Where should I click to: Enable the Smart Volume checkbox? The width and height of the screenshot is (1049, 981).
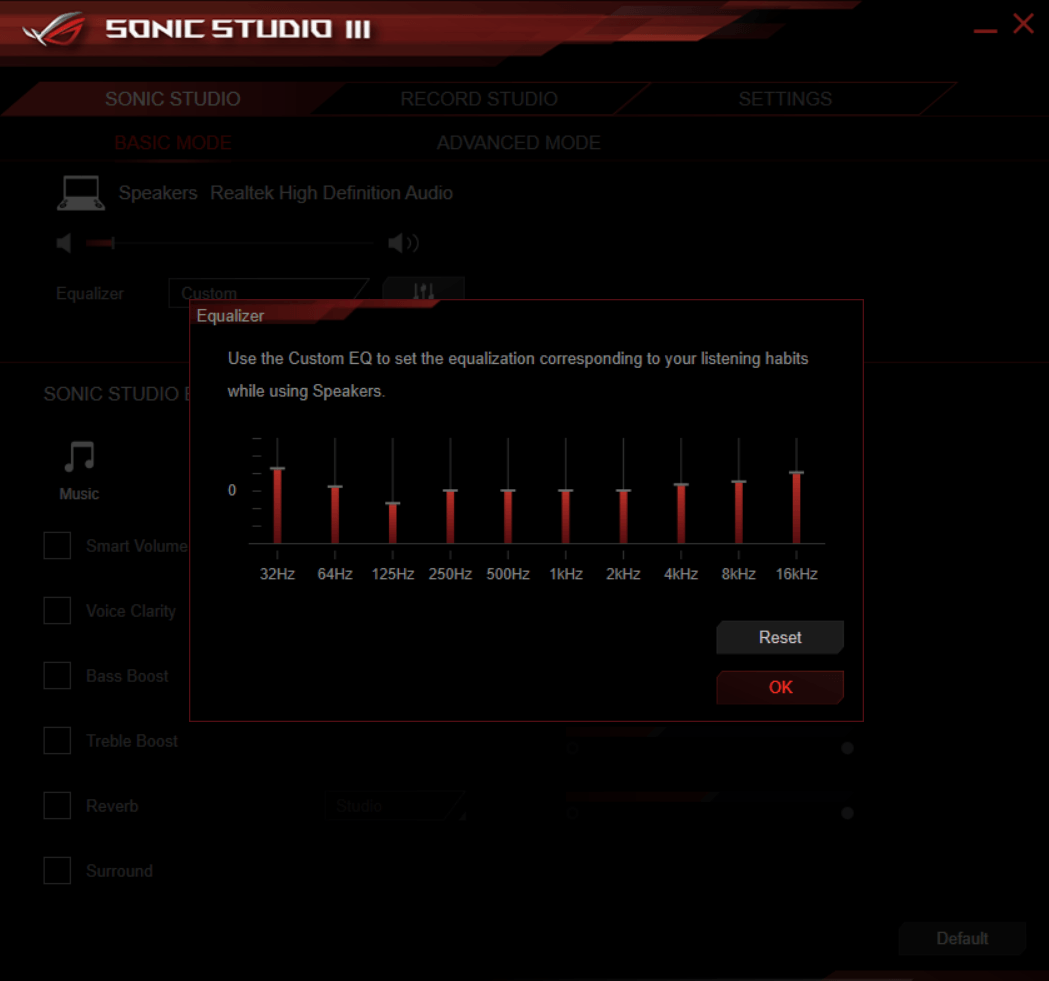[x=57, y=546]
